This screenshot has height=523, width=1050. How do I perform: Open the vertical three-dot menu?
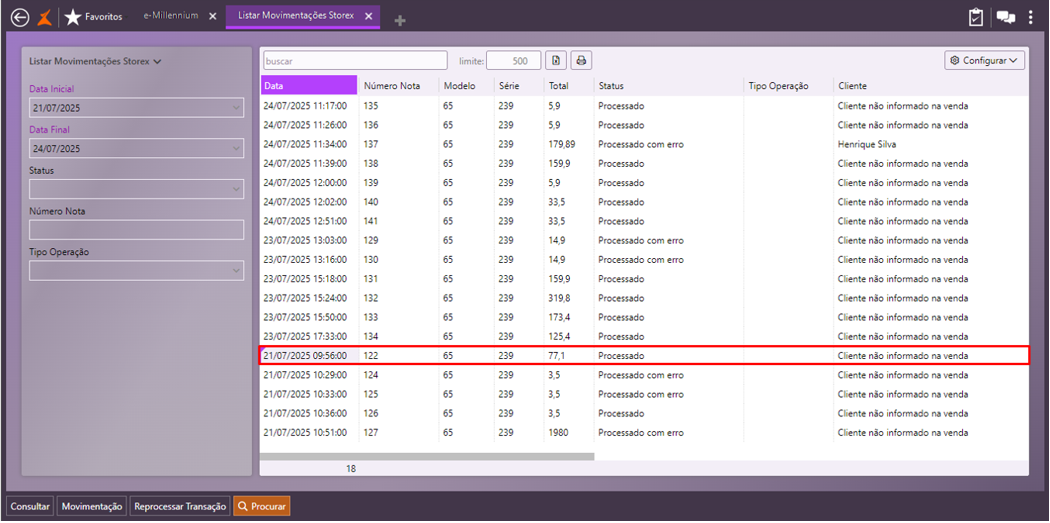(1031, 17)
